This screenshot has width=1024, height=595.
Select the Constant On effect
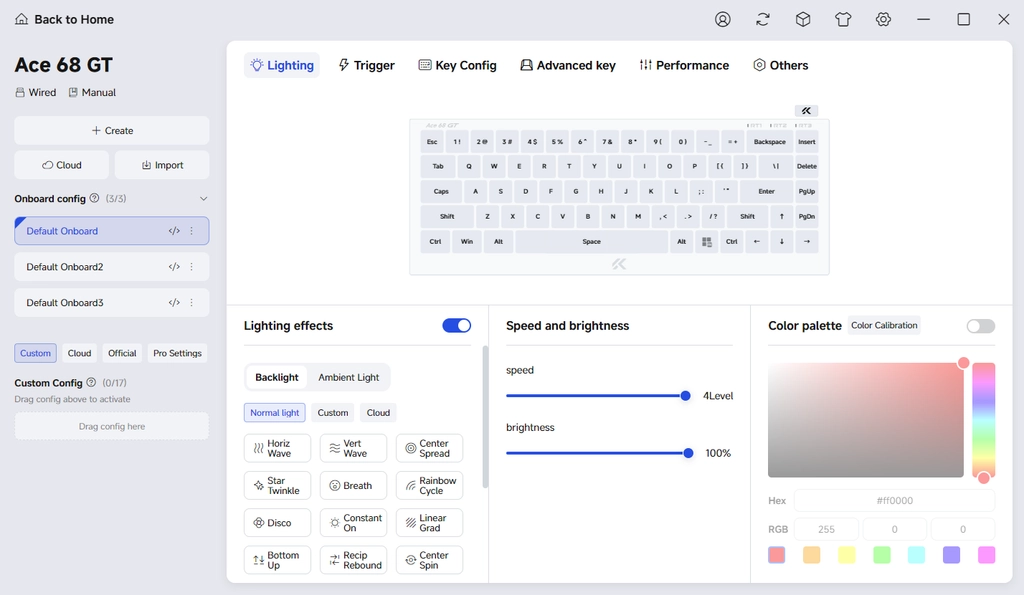(353, 523)
